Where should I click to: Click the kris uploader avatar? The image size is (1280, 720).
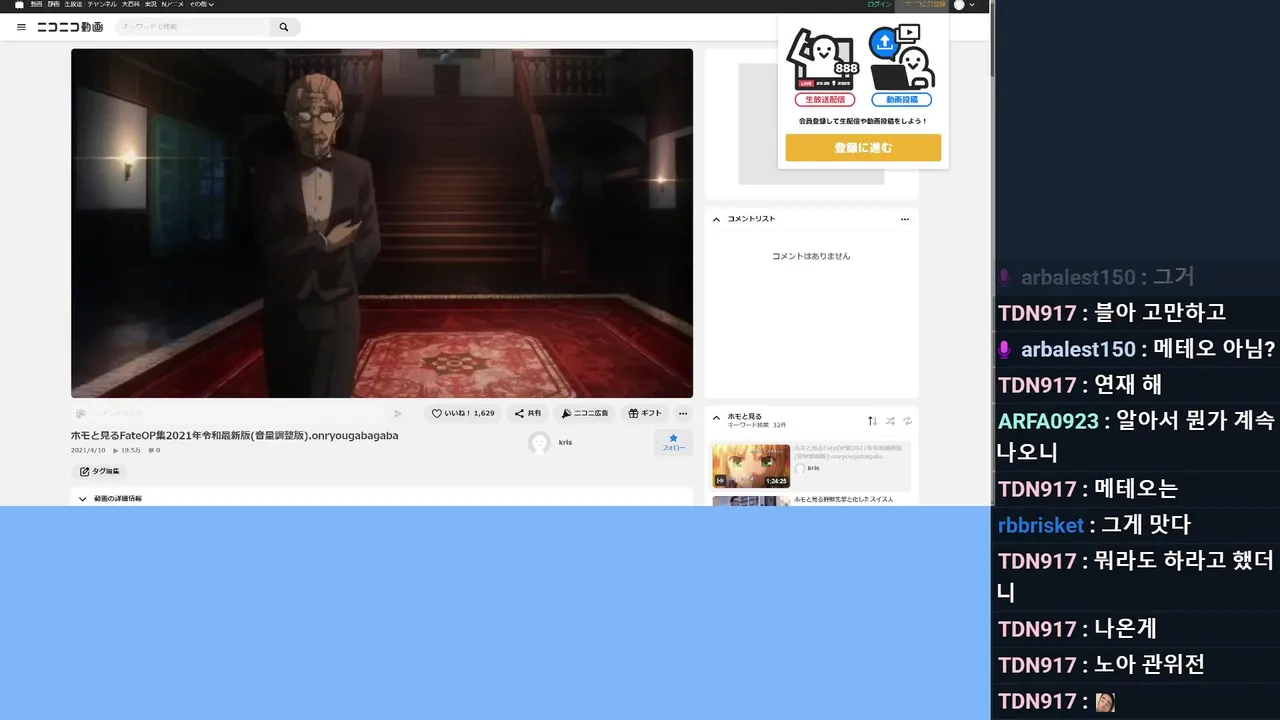pyautogui.click(x=540, y=443)
